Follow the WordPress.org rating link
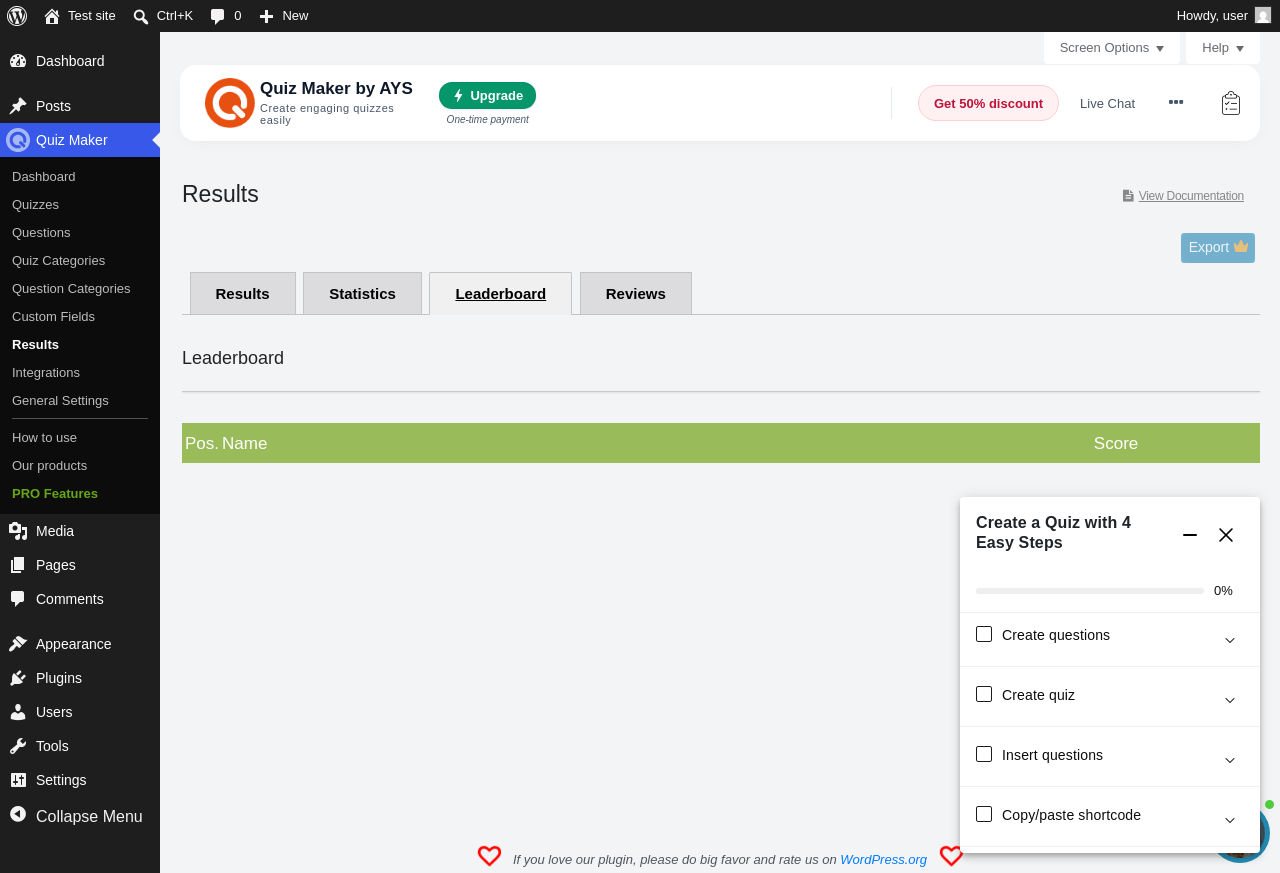 tap(883, 859)
